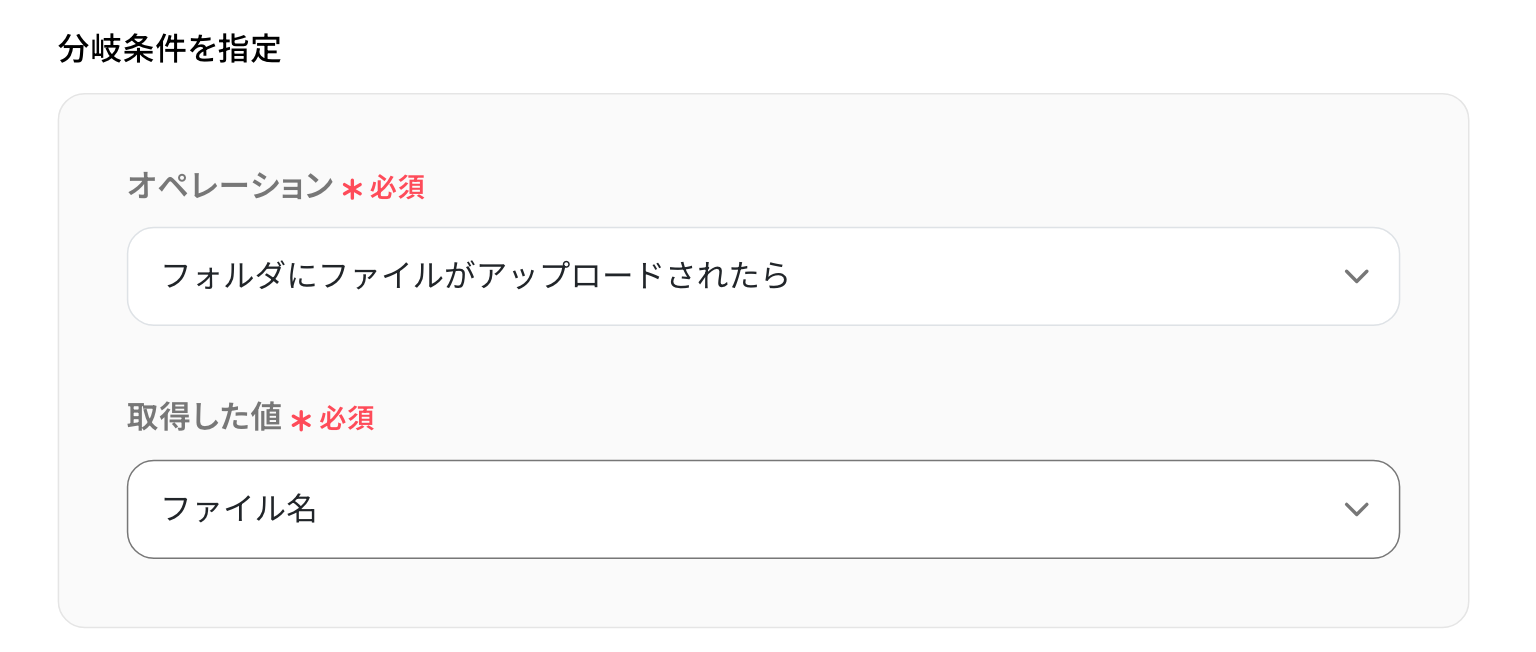The height and width of the screenshot is (652, 1536).
Task: Click the chevron arrow in 取得した値 field
Action: [x=1356, y=510]
